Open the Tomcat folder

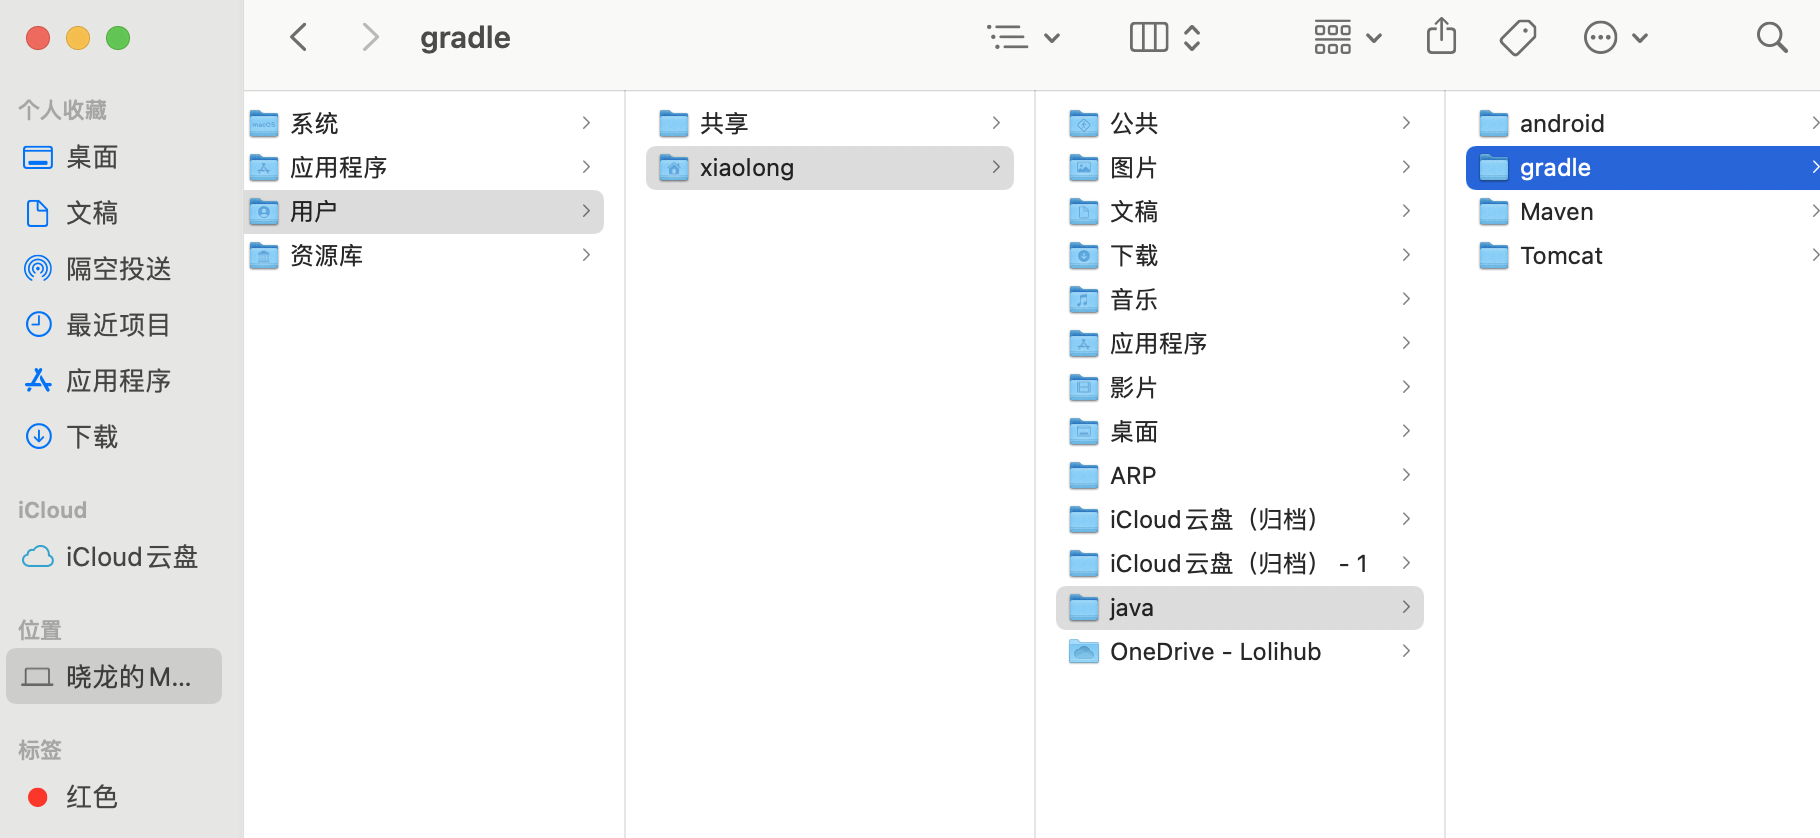click(x=1560, y=256)
